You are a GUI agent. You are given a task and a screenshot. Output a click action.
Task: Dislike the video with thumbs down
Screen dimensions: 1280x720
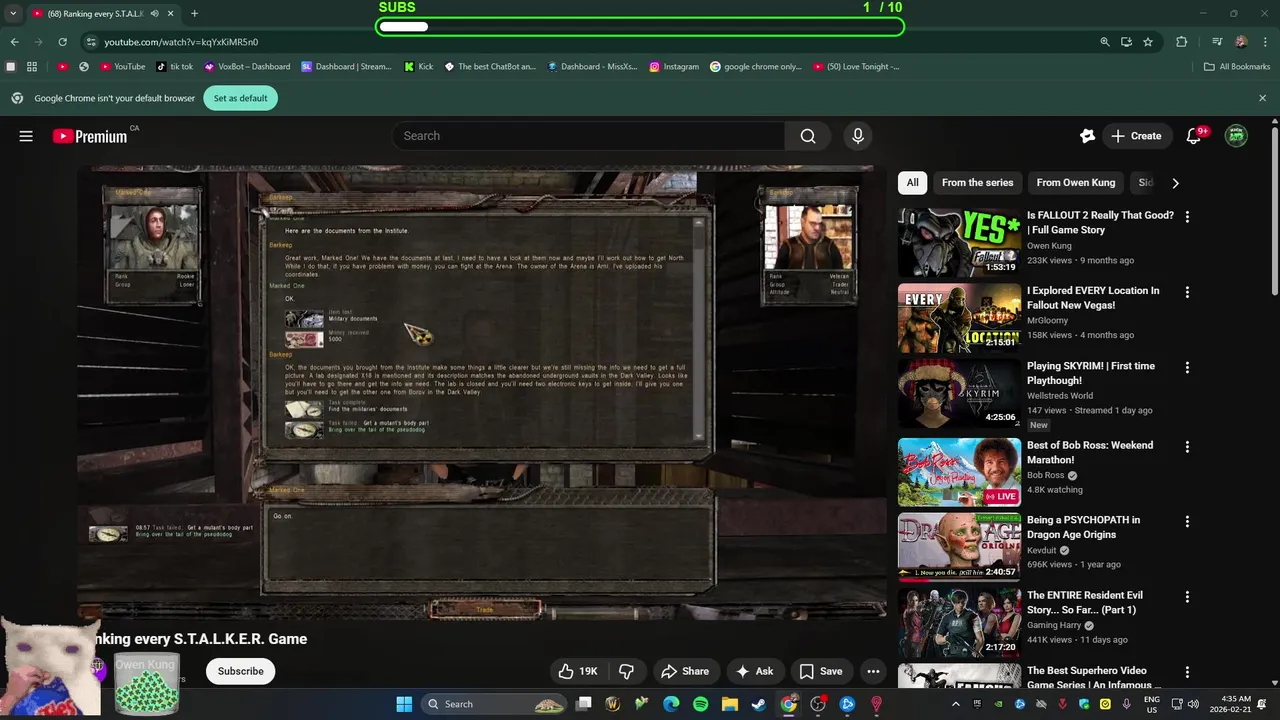[627, 671]
